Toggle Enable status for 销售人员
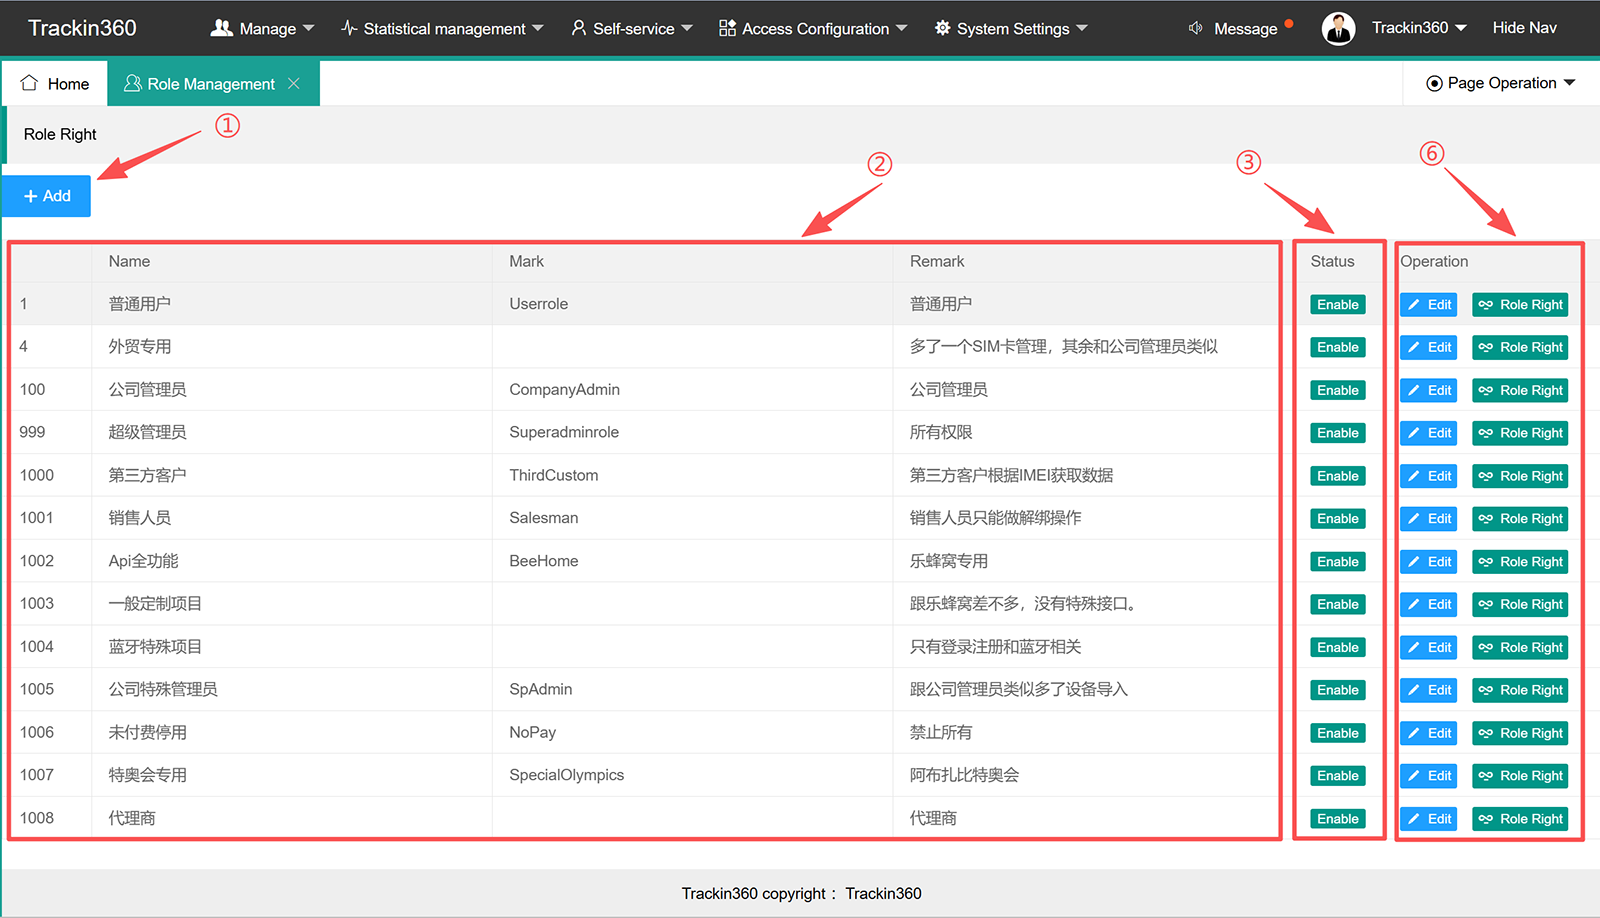Viewport: 1600px width, 918px height. 1338,519
